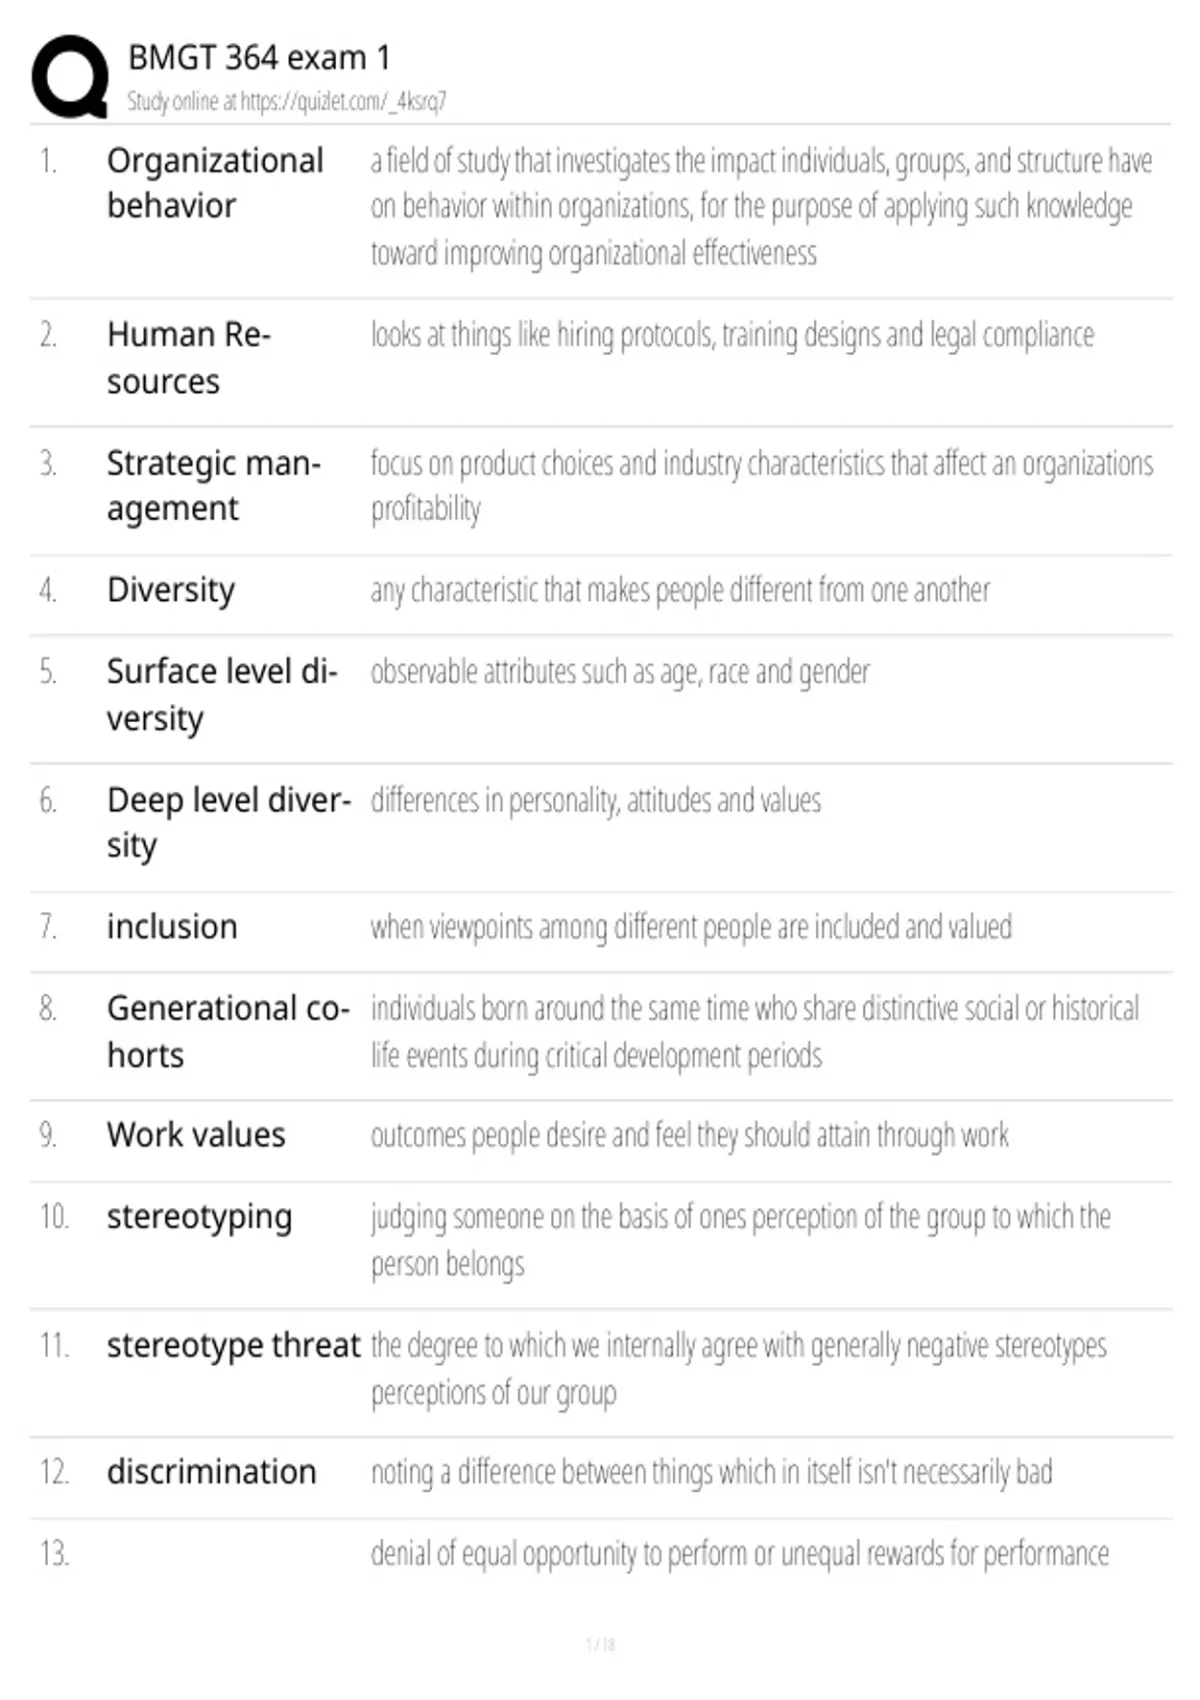Screen dimensions: 1200x1700
Task: Click the BMGT 364 exam 1 title
Action: [259, 58]
